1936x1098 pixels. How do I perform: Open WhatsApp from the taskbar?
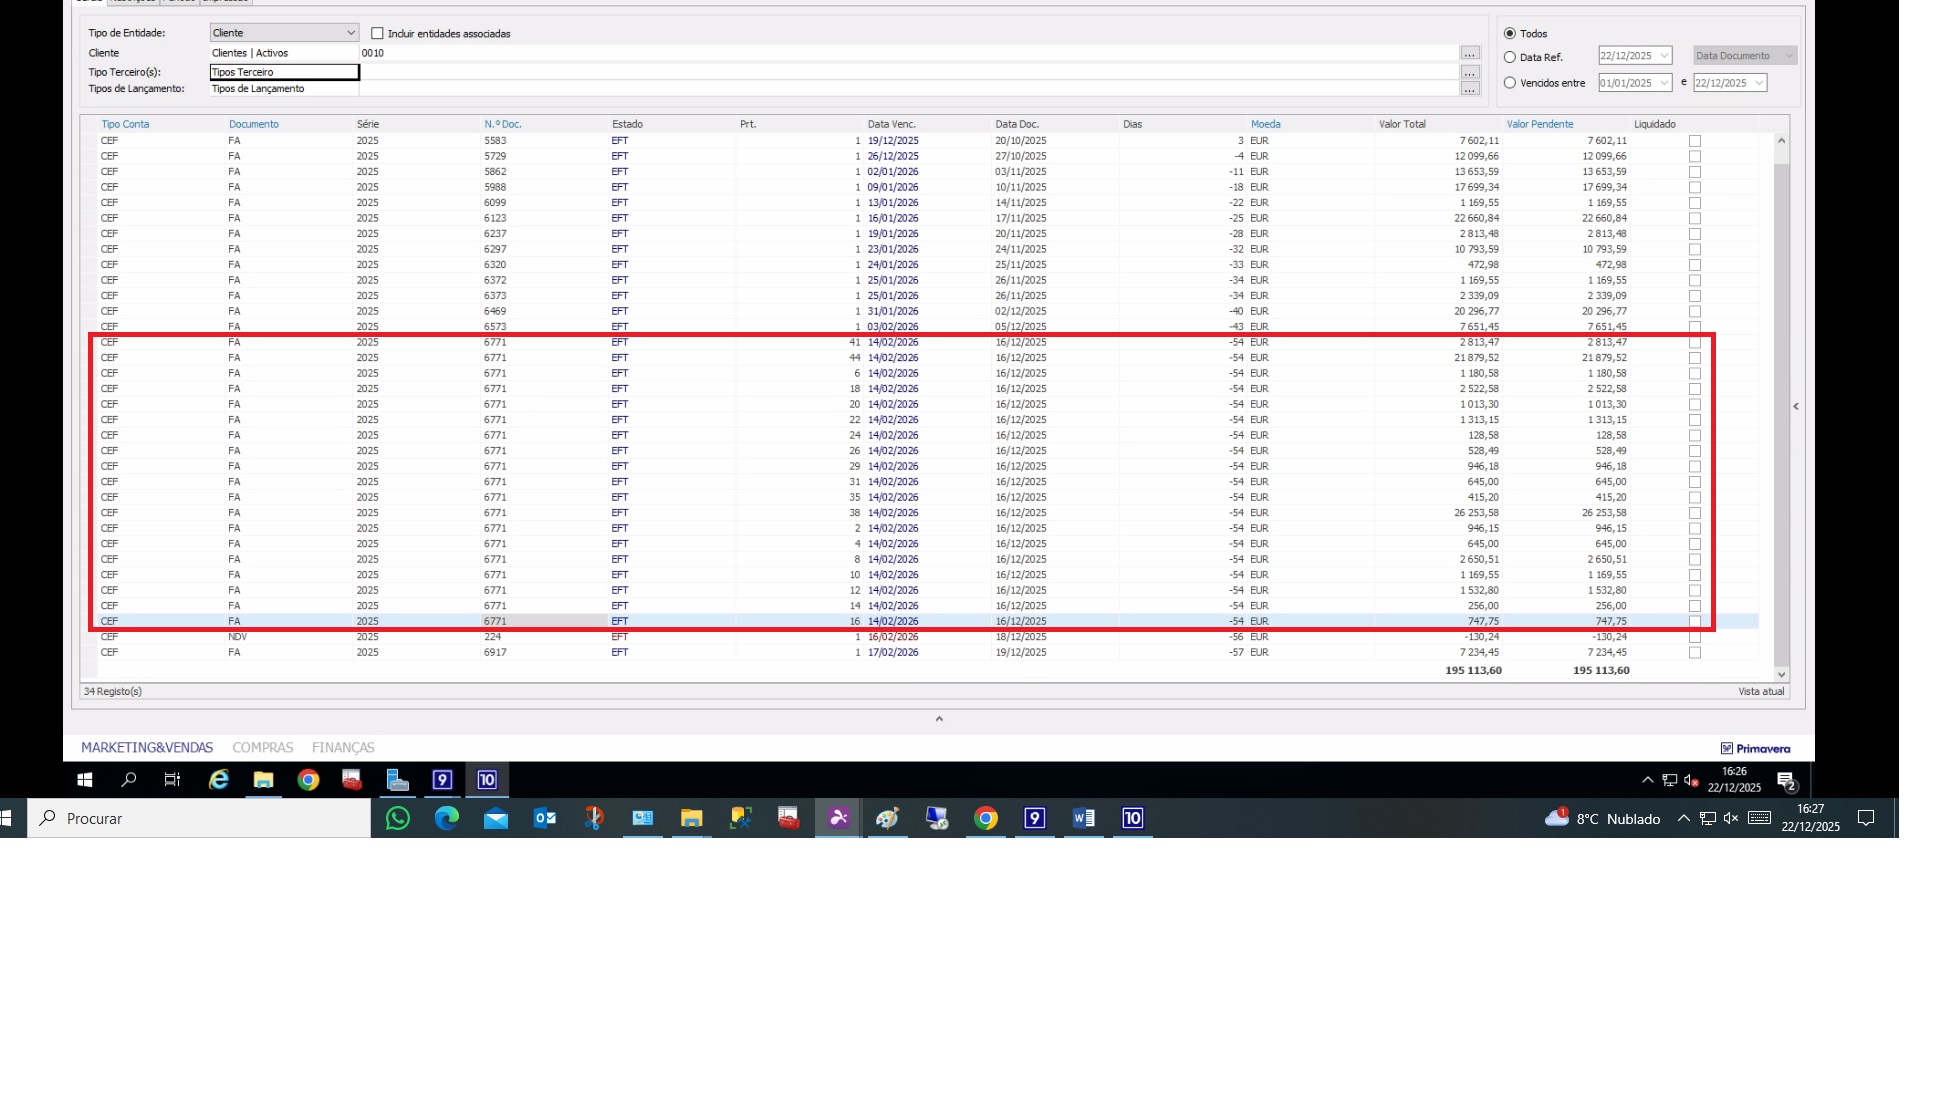click(x=397, y=818)
